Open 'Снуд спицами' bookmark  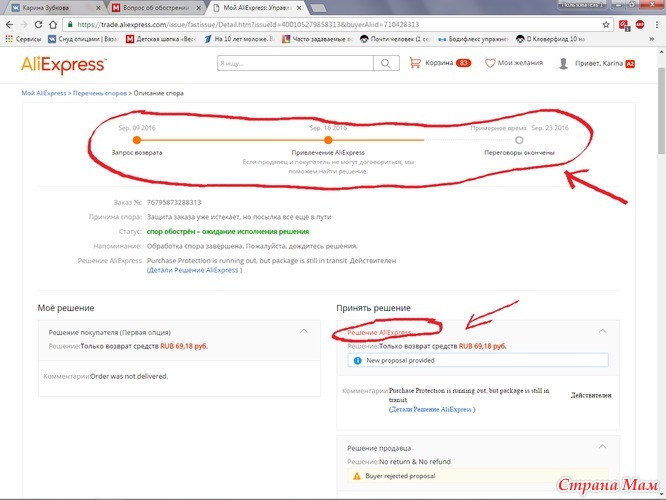point(83,39)
